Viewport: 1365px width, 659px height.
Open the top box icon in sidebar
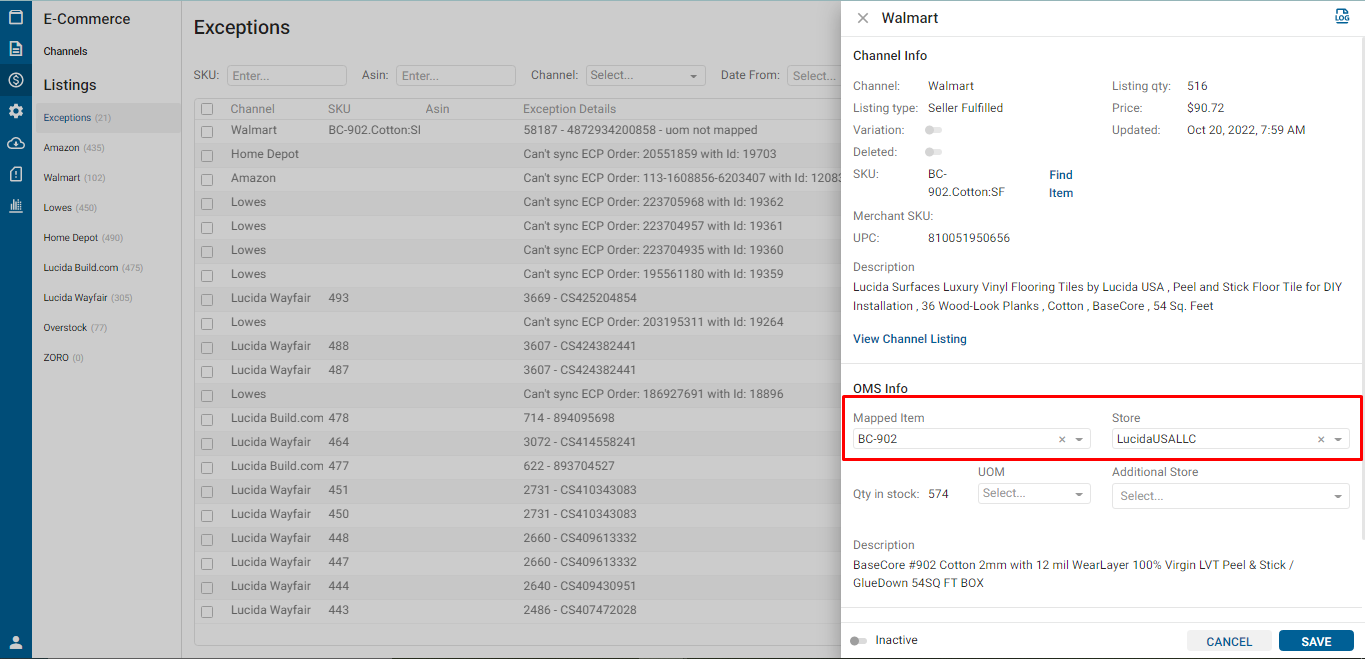[16, 16]
